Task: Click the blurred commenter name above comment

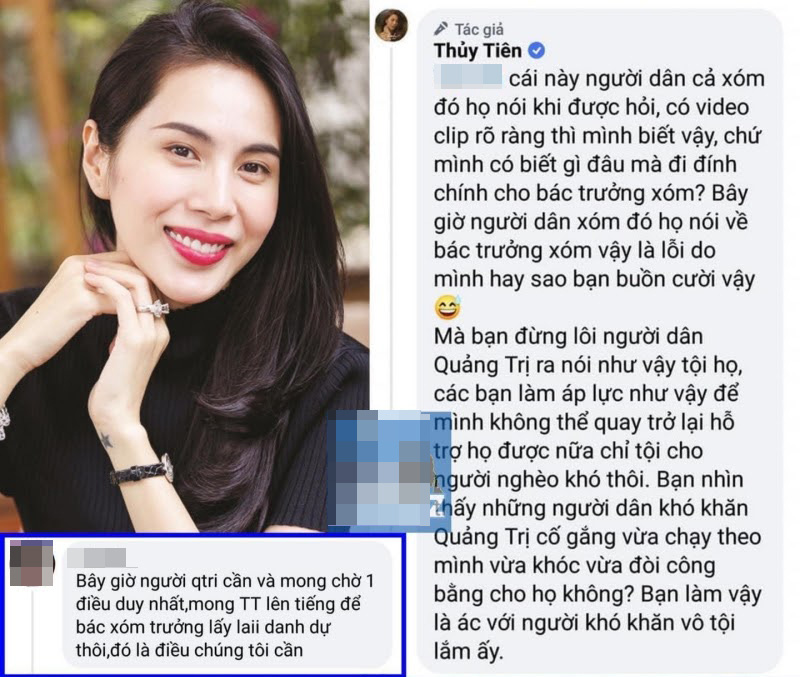Action: [97, 557]
